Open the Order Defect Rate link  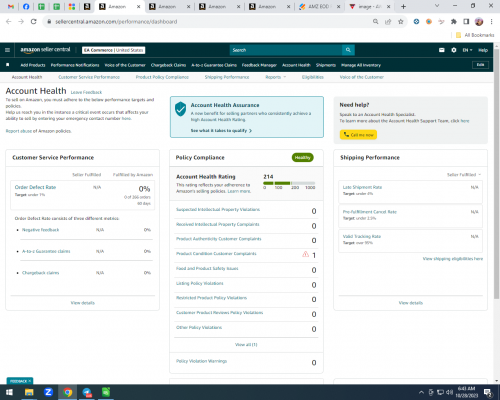tap(35, 187)
